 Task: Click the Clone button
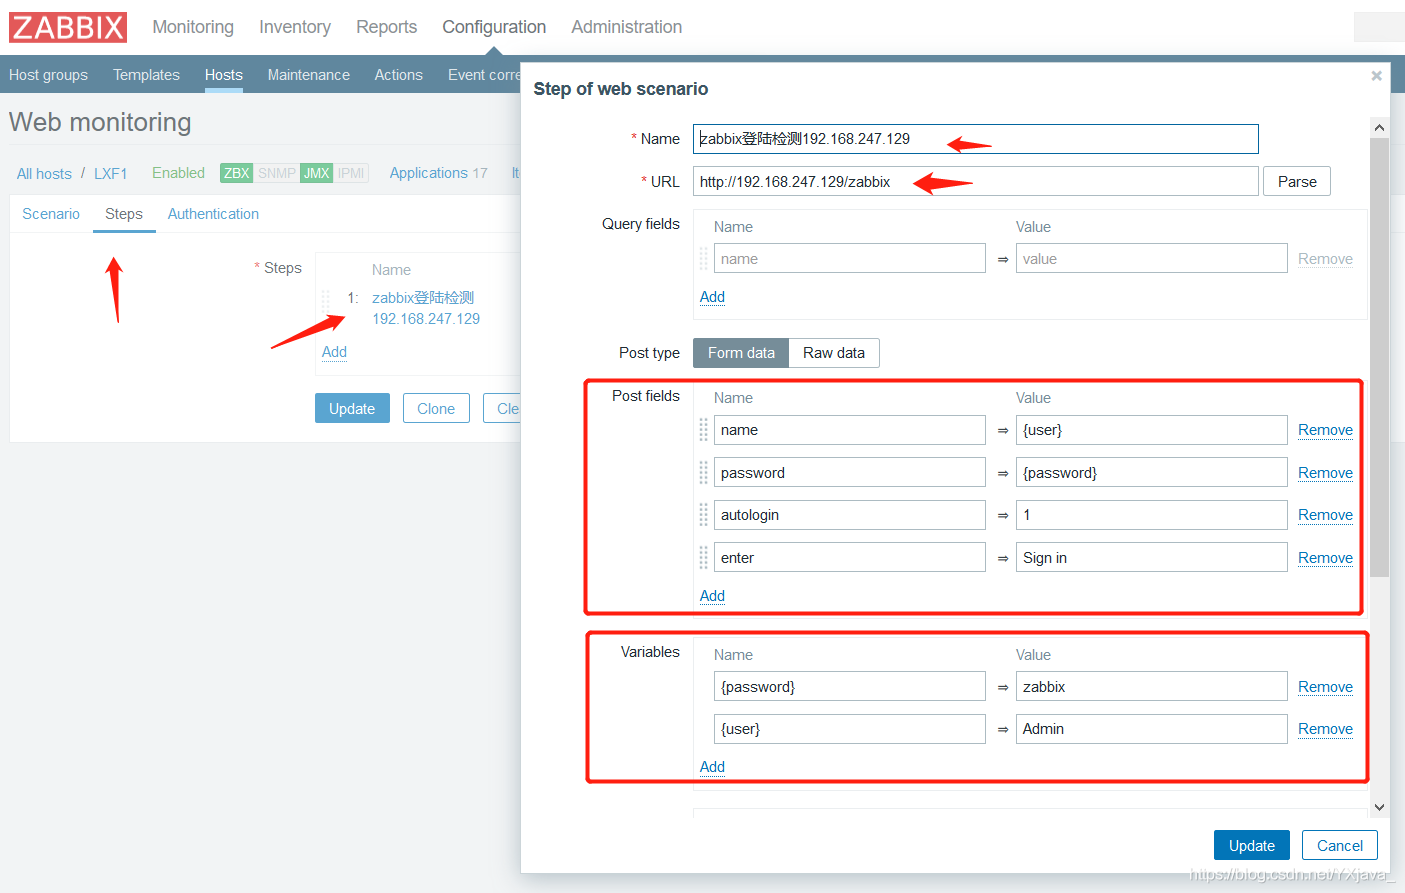[436, 408]
